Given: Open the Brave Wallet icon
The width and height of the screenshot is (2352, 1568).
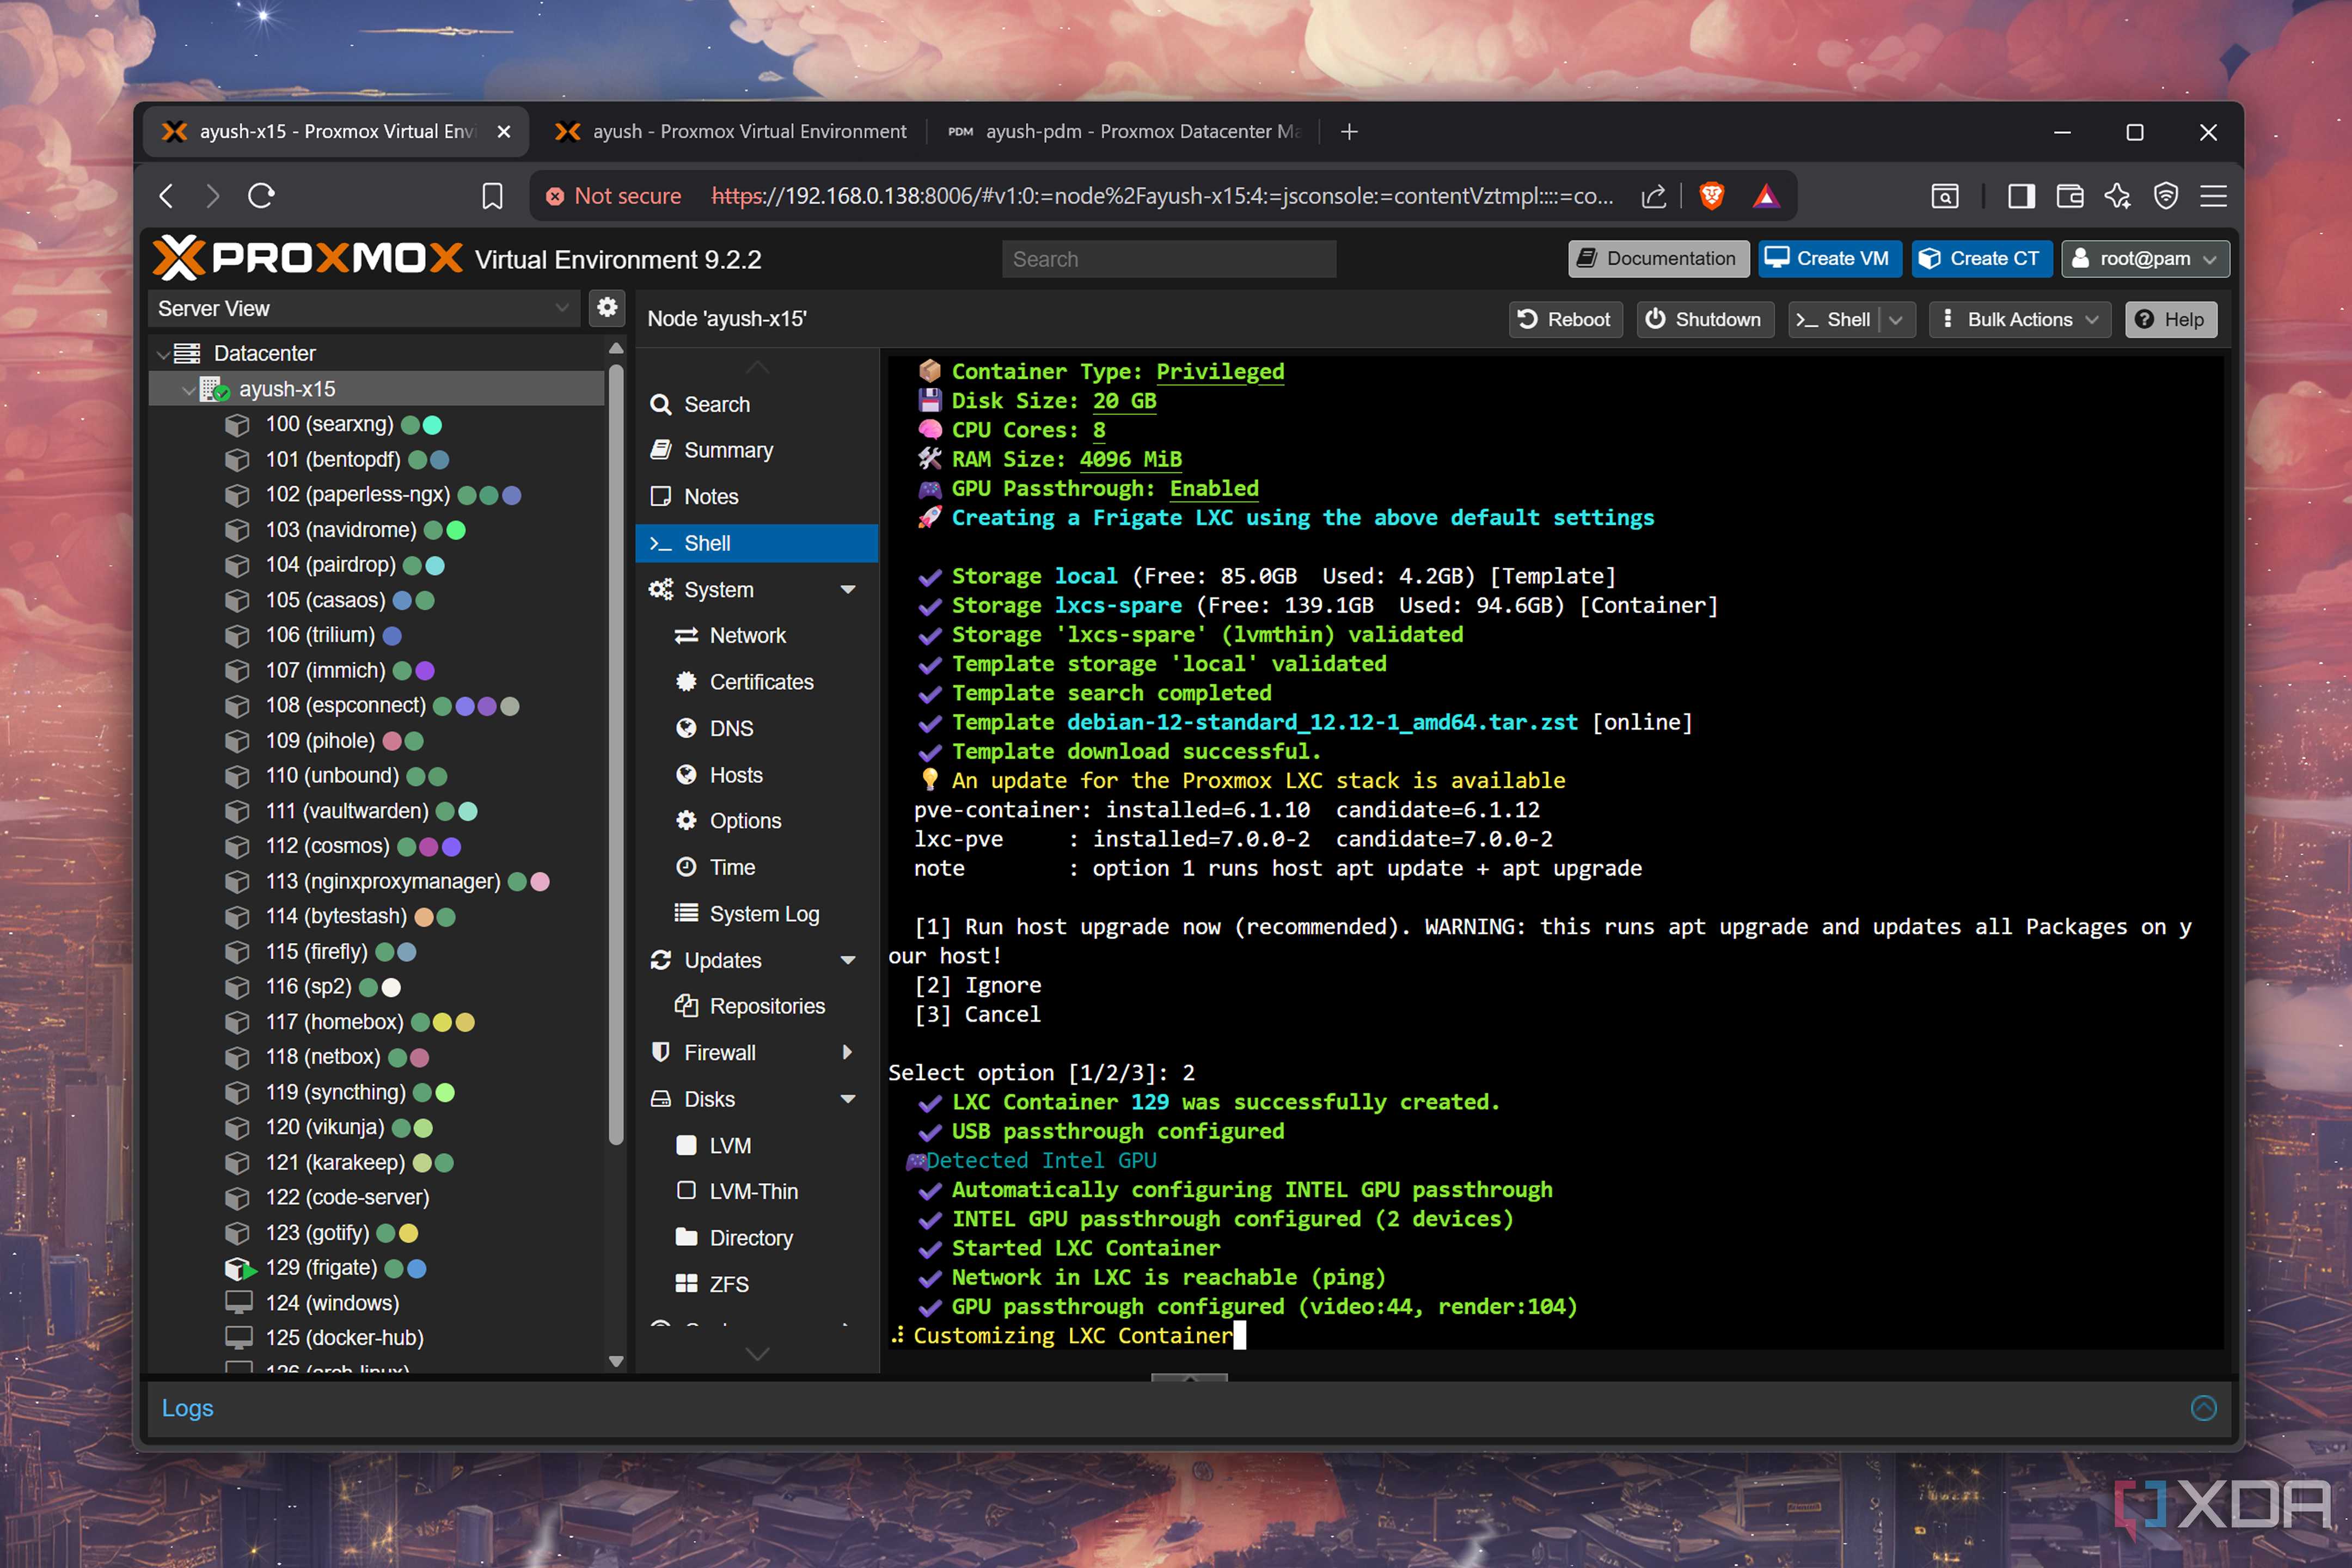Looking at the screenshot, I should [x=2069, y=196].
